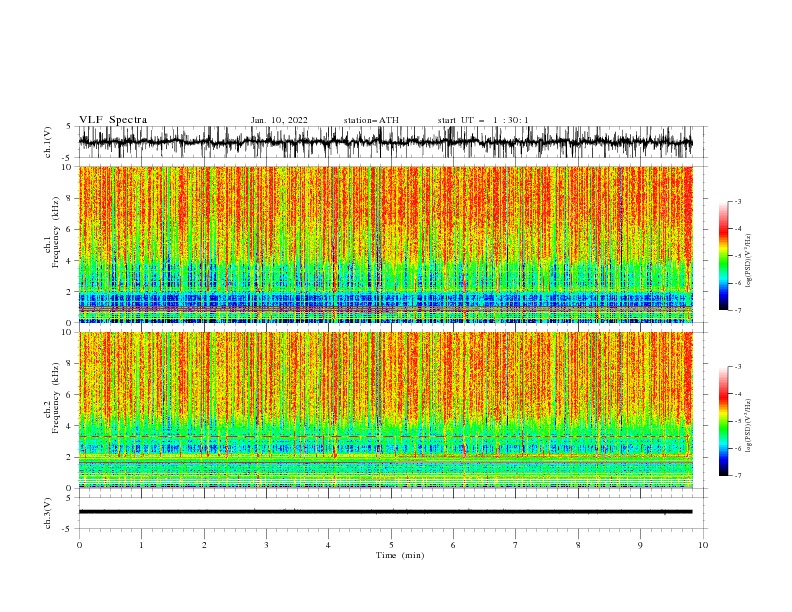Click time axis tick label '9'
This screenshot has height=612, width=792.
(x=640, y=545)
